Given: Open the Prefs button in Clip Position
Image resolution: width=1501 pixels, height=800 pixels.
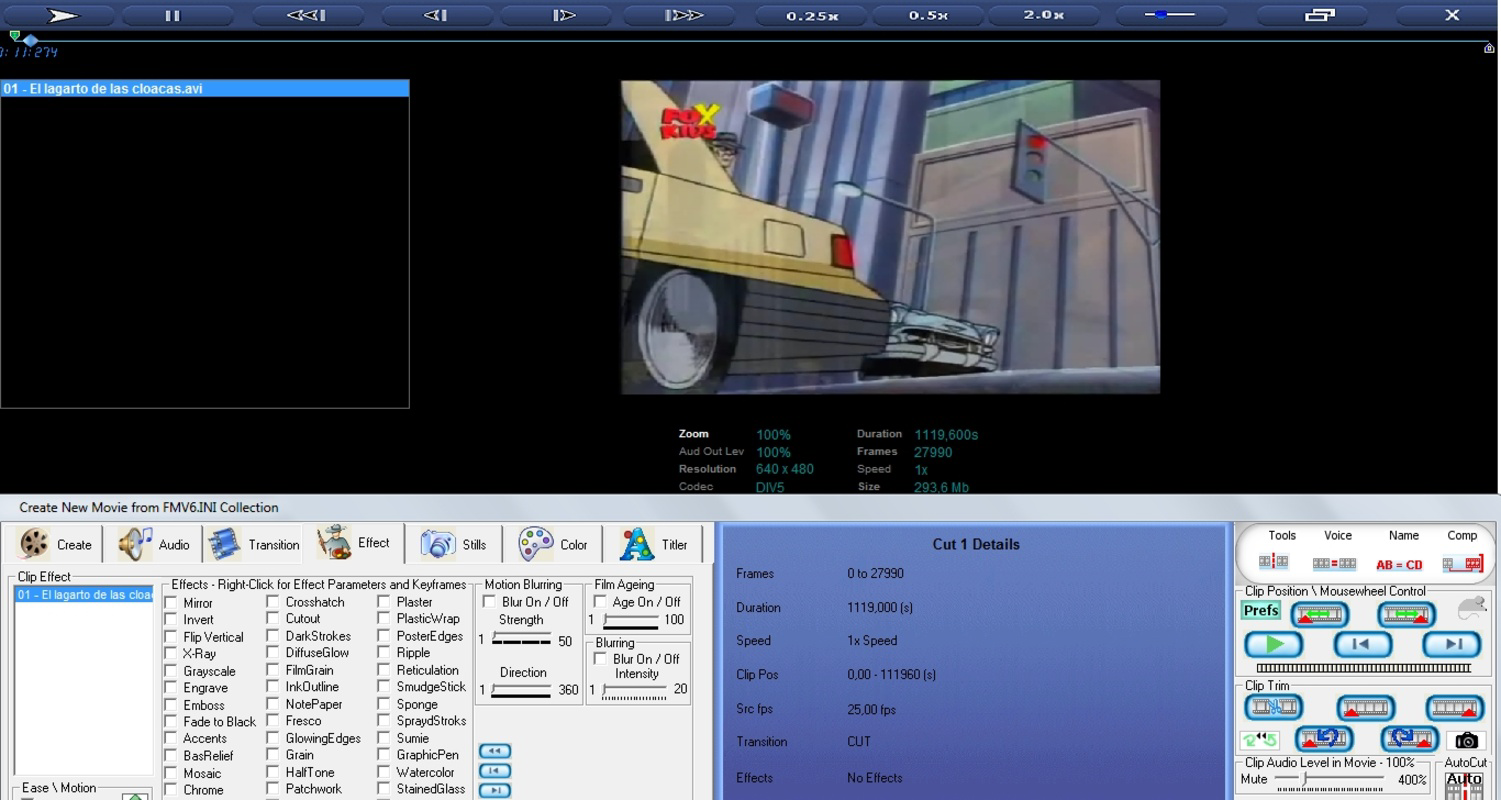Looking at the screenshot, I should click(1261, 610).
